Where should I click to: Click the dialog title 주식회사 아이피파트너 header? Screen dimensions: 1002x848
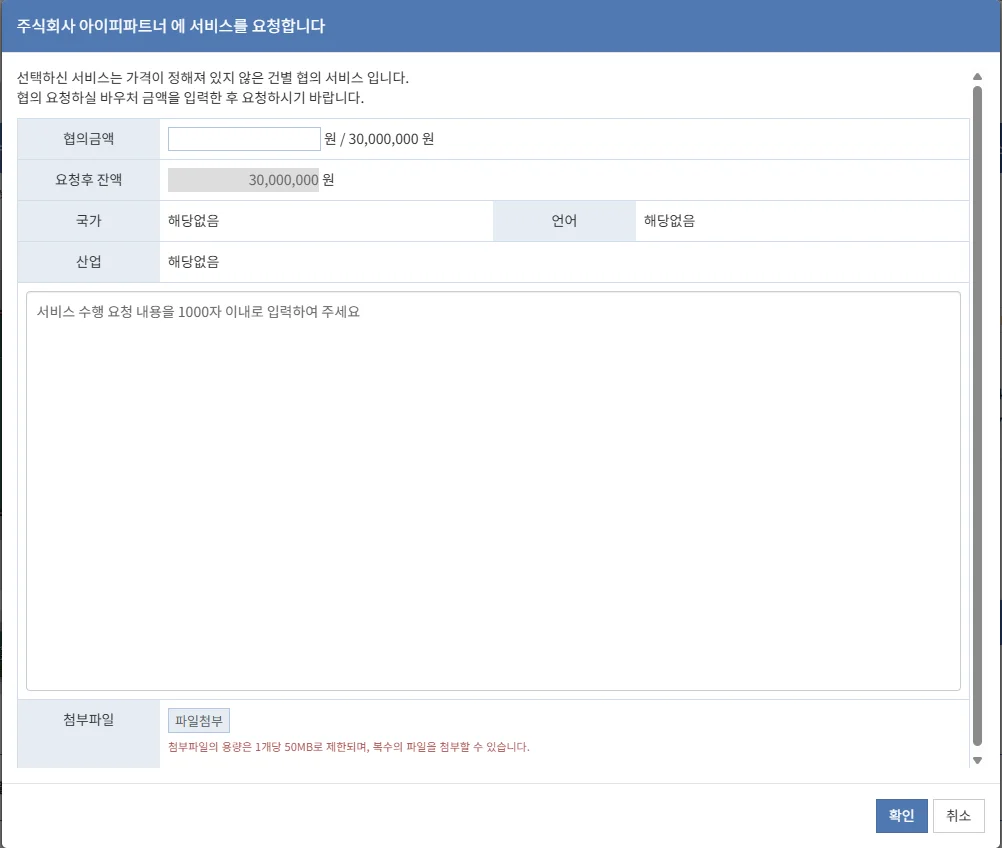[x=171, y=26]
